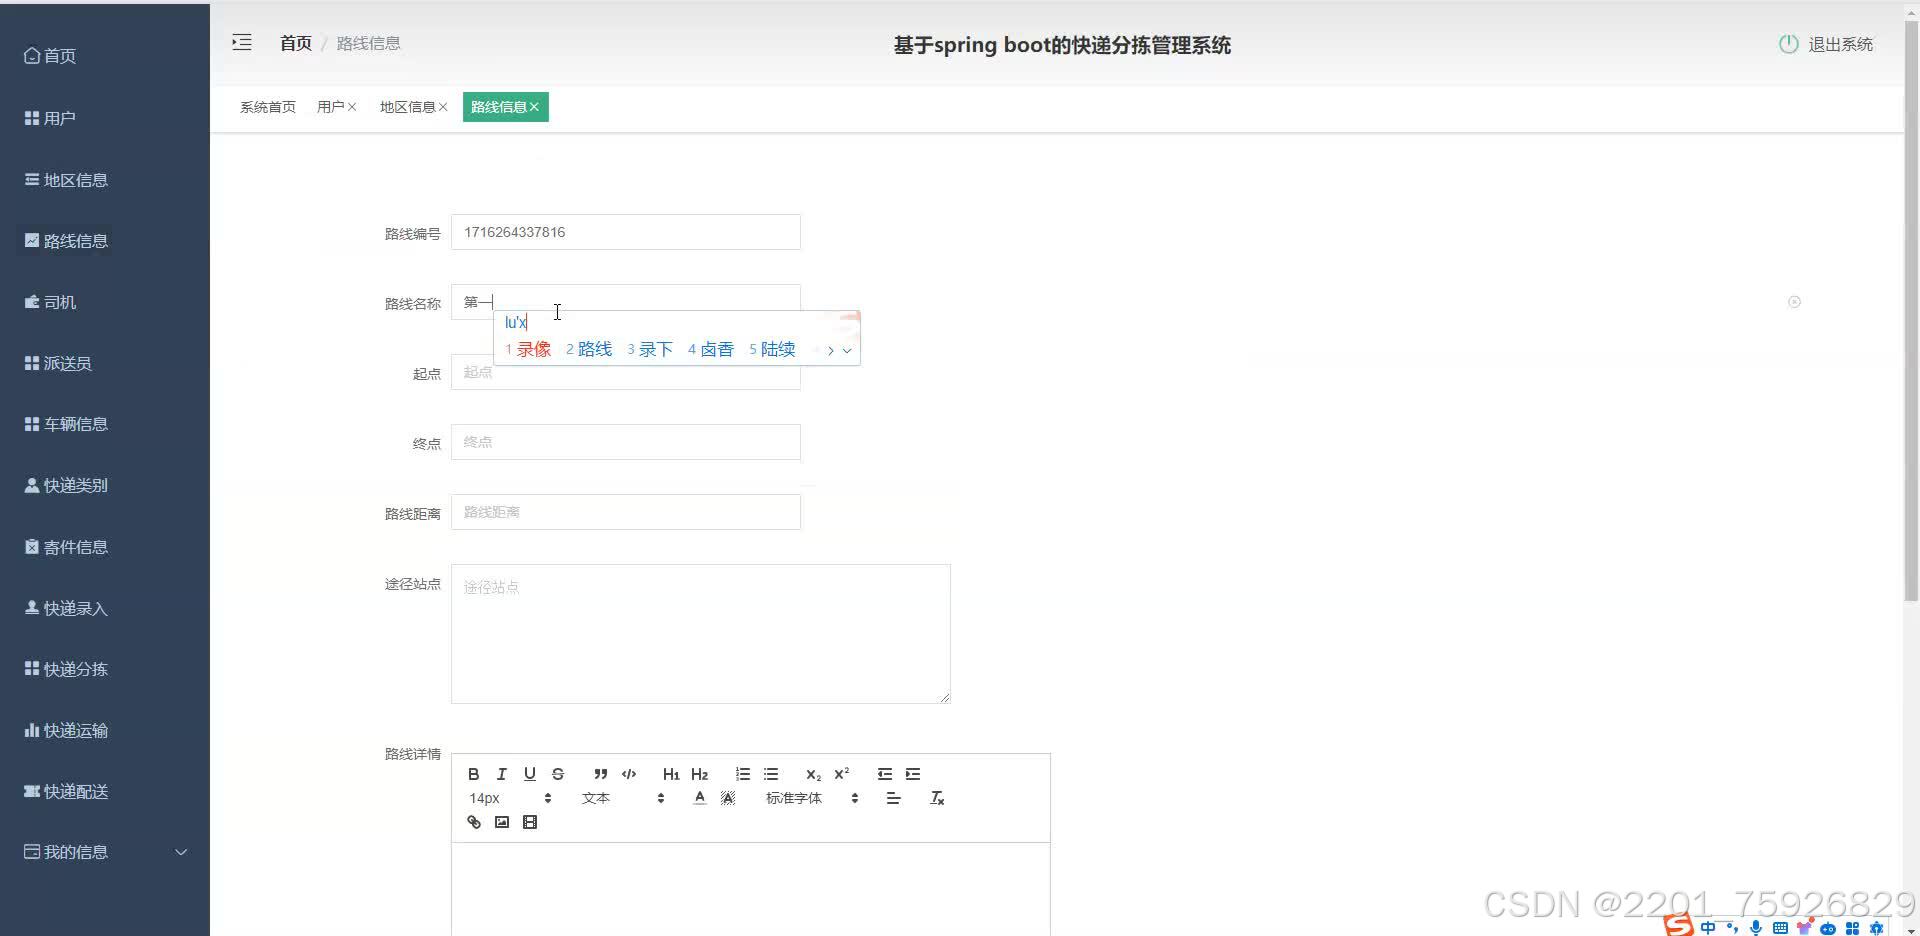Open the text color picker
This screenshot has height=936, width=1920.
click(x=700, y=798)
